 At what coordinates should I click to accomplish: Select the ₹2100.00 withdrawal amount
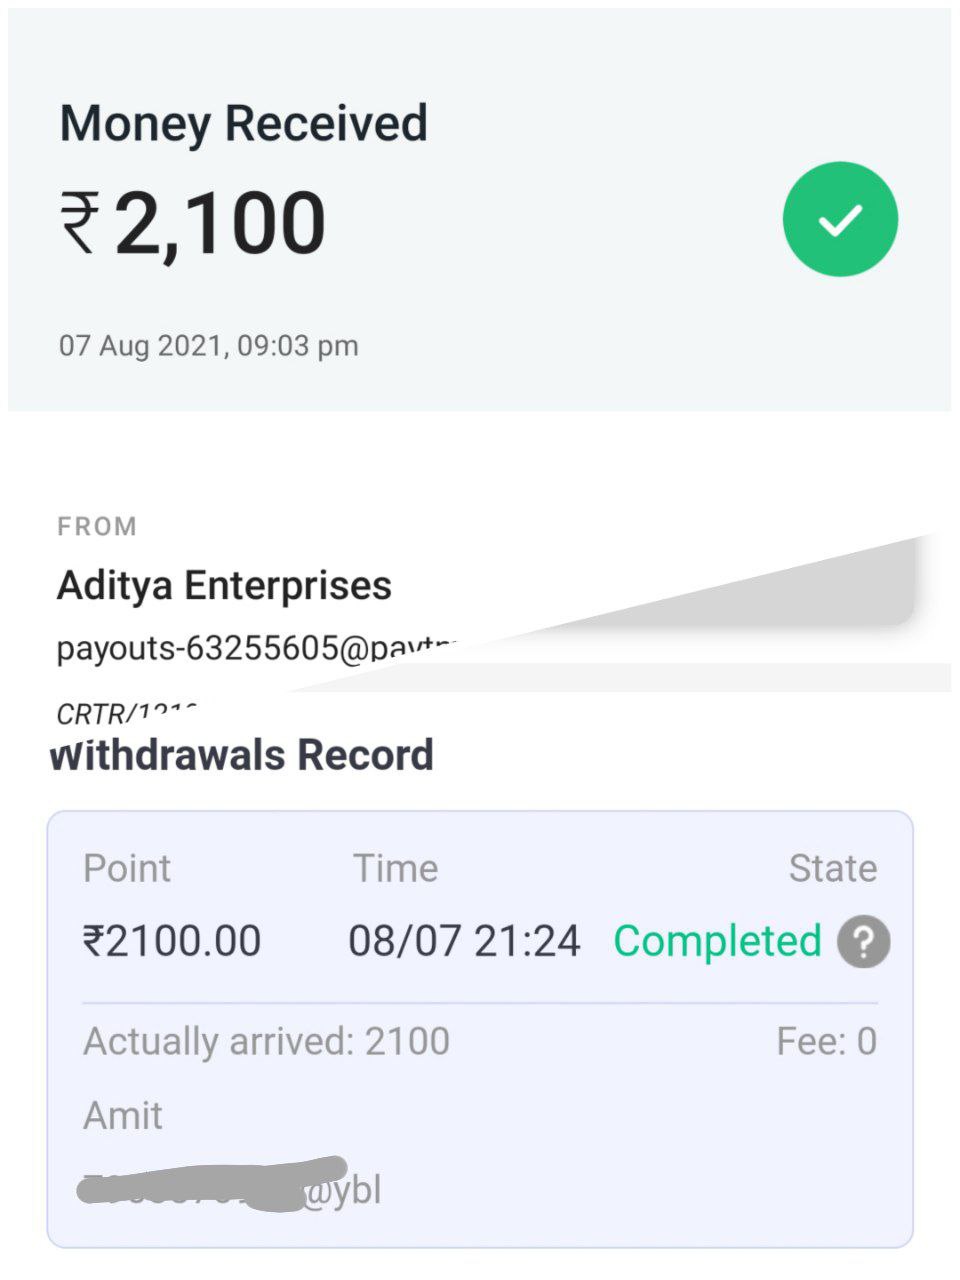pyautogui.click(x=172, y=941)
